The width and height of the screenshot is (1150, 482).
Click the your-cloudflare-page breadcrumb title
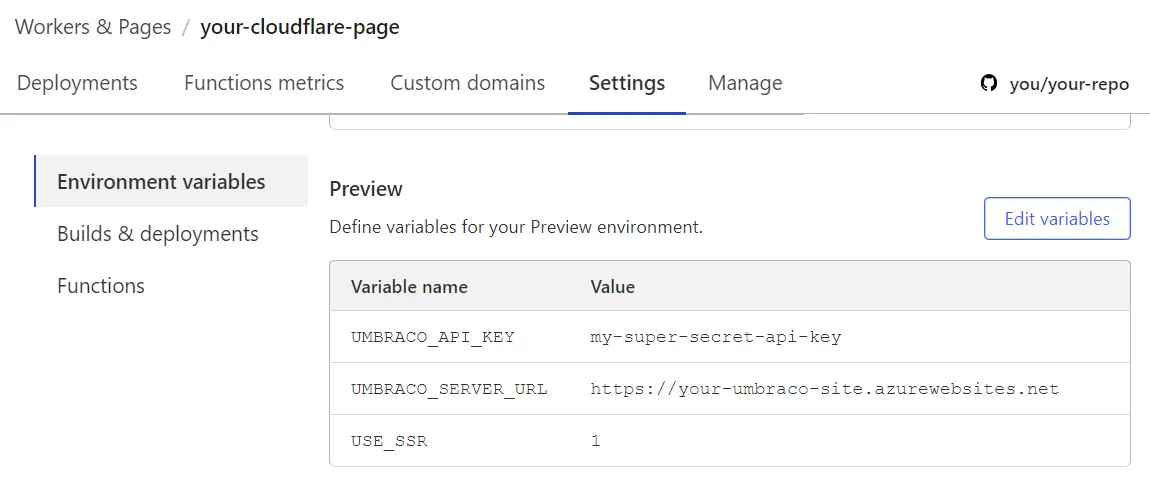[x=299, y=27]
